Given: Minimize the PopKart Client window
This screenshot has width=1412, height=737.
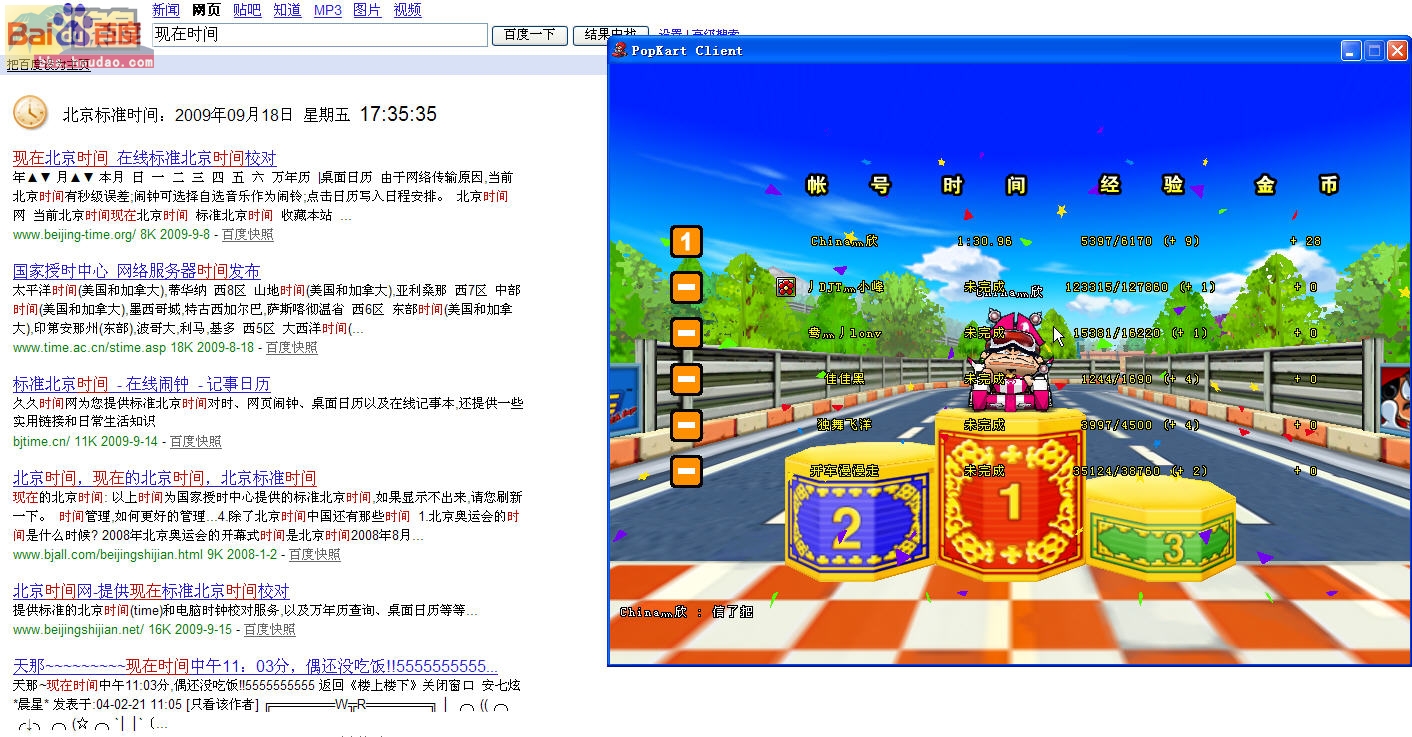Looking at the screenshot, I should 1352,51.
